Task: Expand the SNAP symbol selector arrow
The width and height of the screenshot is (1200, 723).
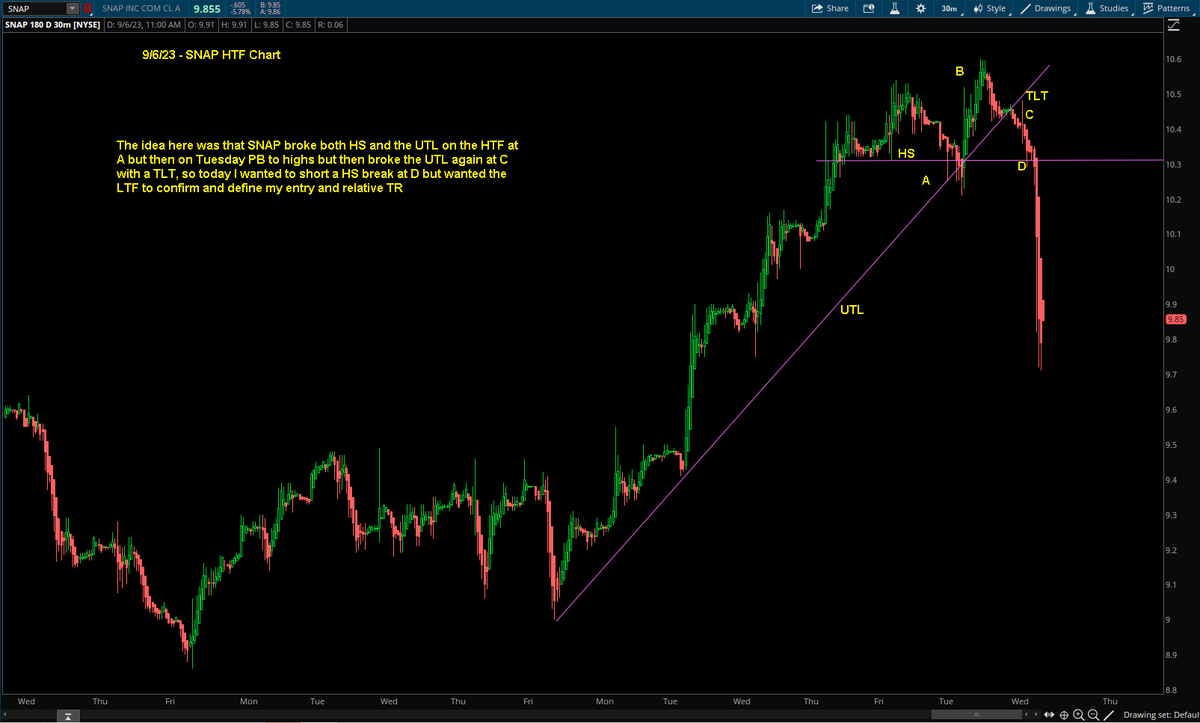Action: coord(71,8)
